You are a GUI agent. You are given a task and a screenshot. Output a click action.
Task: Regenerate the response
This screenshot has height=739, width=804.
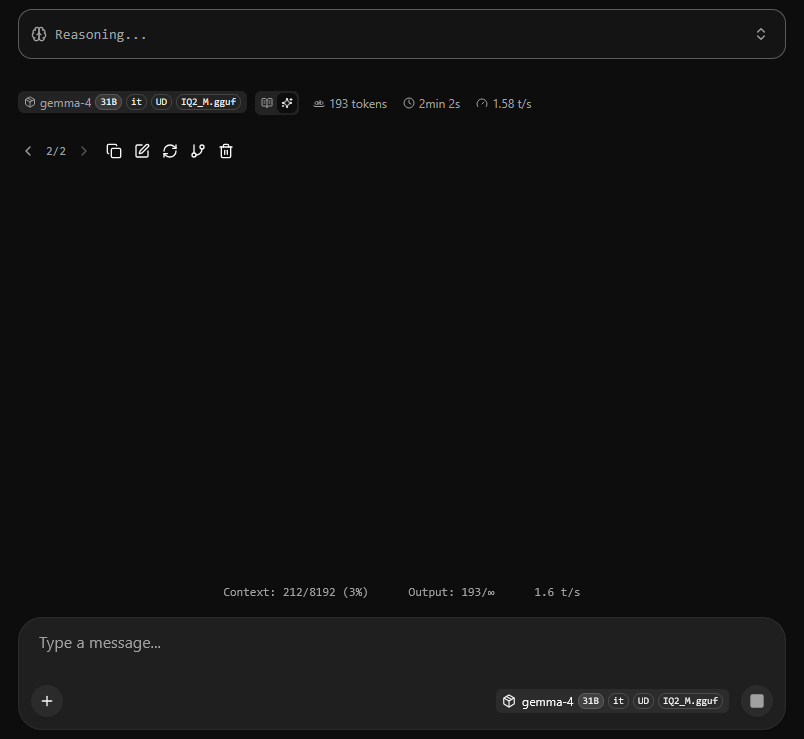(170, 151)
